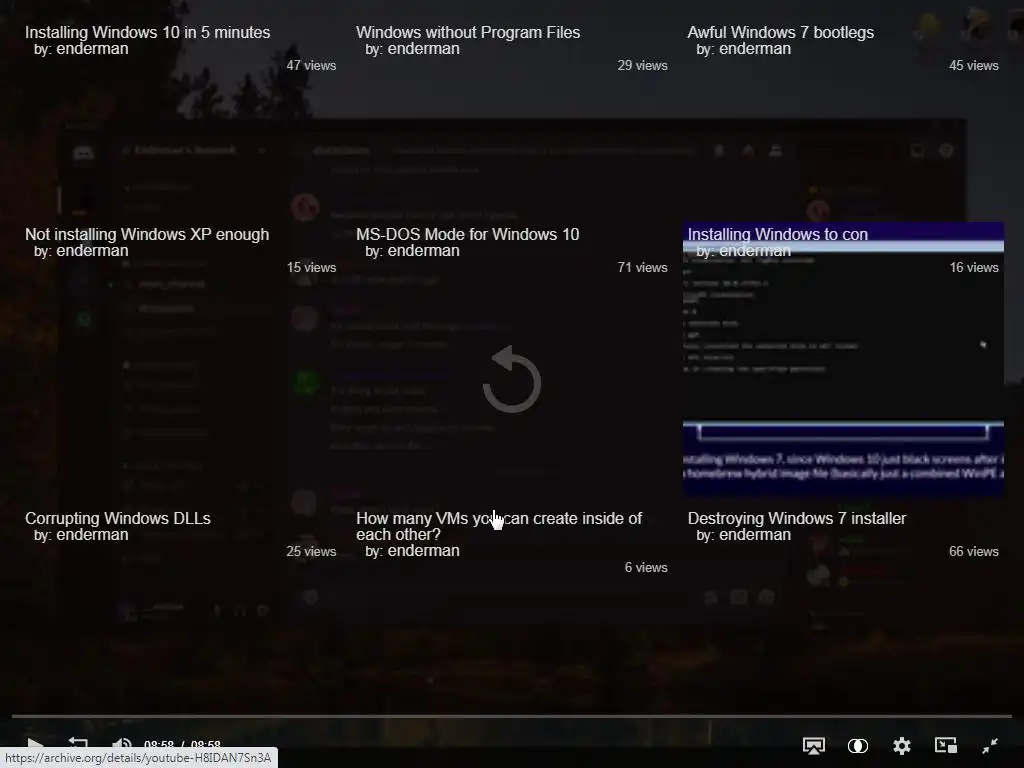Click 'by: enderman' under Windows without Program Files
Screen dimensions: 1024x768
click(x=412, y=49)
